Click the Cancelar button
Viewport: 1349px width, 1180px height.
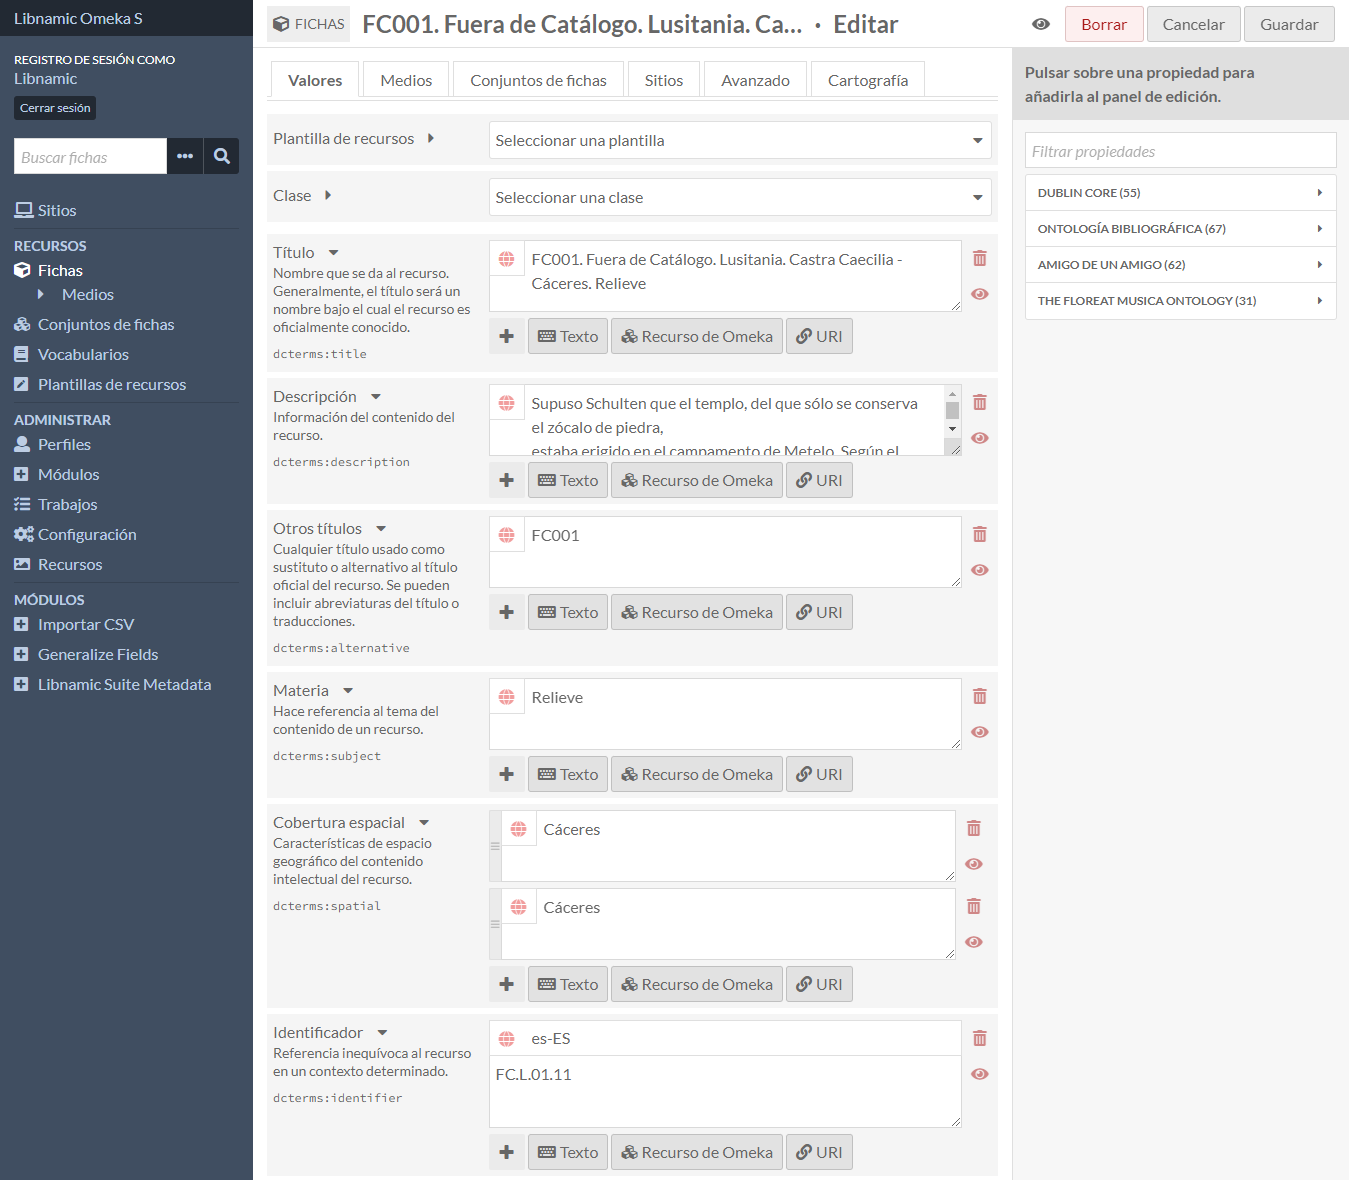[x=1193, y=24]
